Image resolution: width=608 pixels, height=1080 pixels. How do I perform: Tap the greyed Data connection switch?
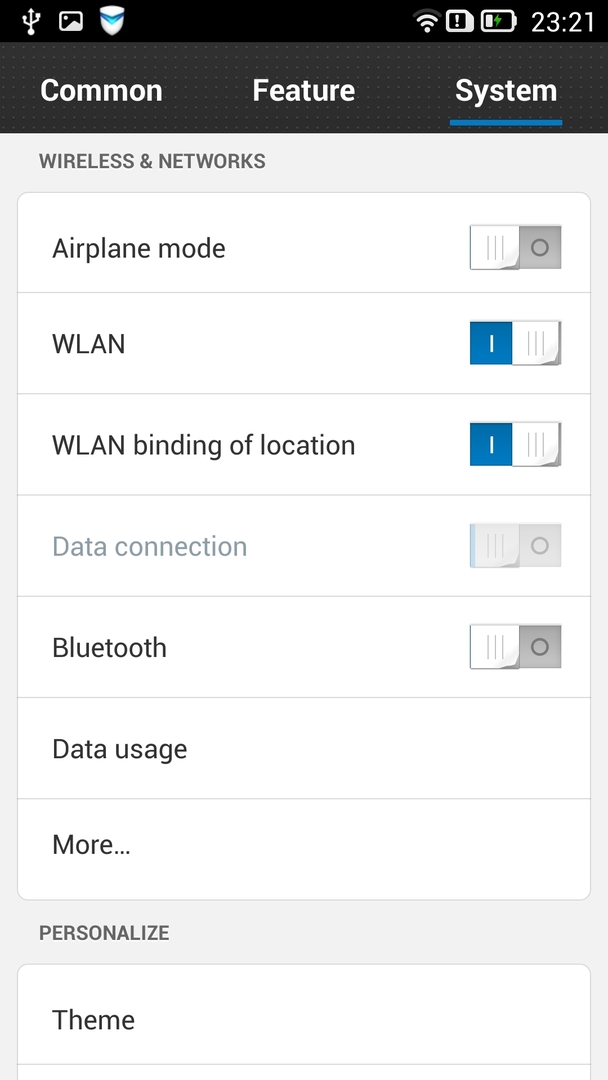point(515,546)
